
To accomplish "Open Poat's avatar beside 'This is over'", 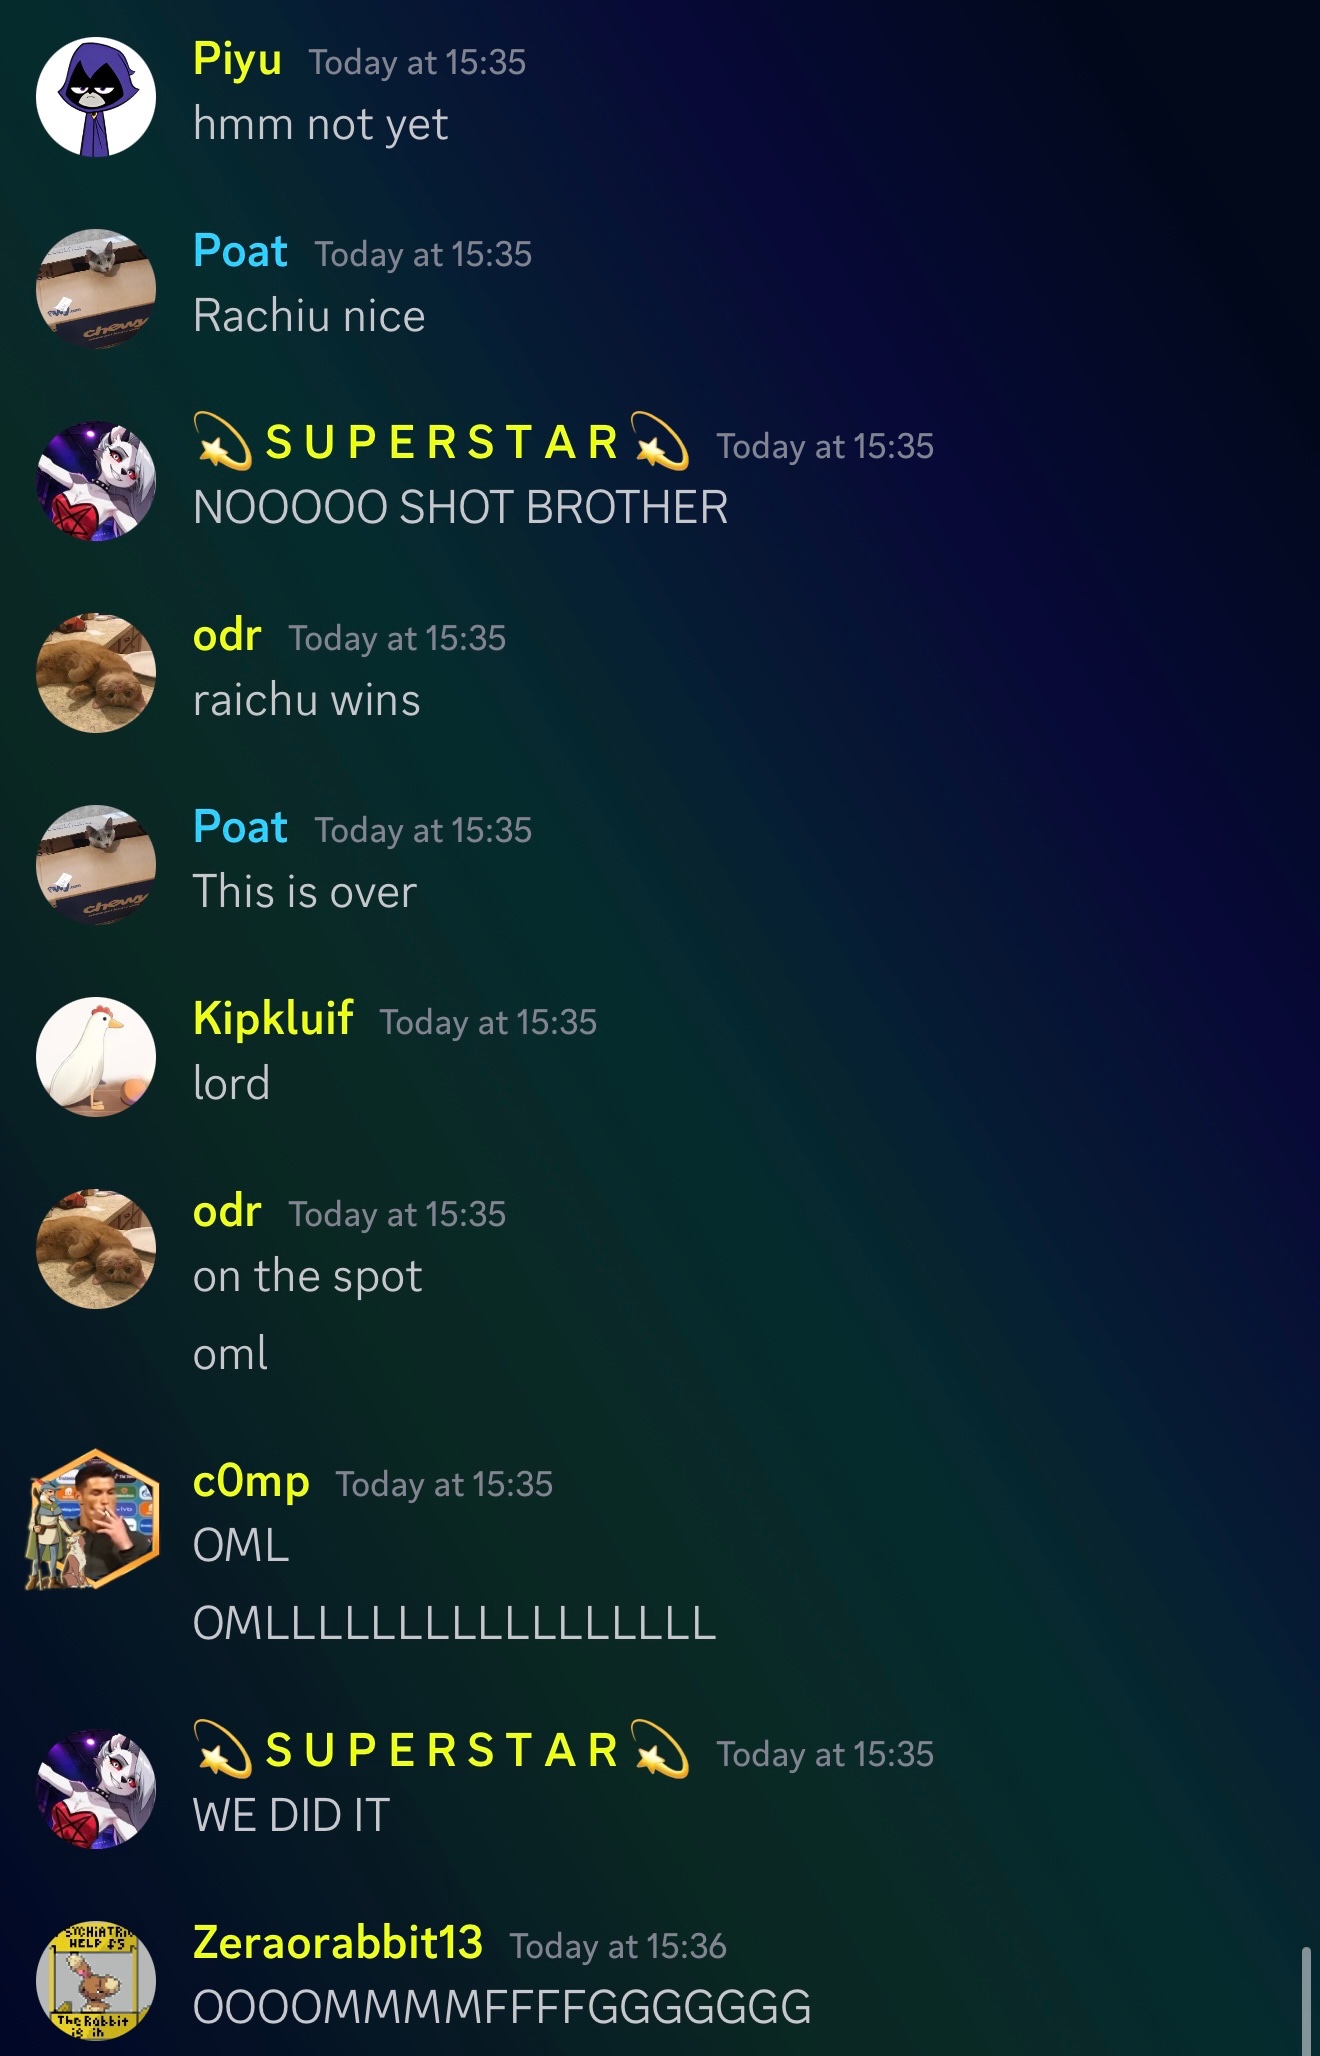I will coord(96,865).
